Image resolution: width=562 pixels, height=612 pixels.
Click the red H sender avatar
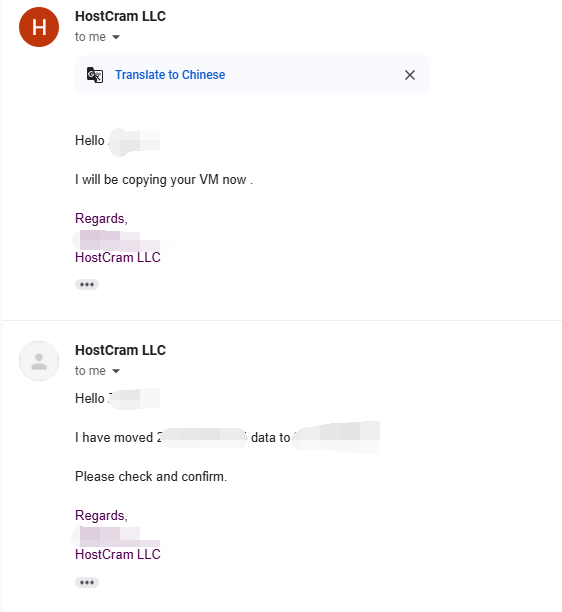39,27
